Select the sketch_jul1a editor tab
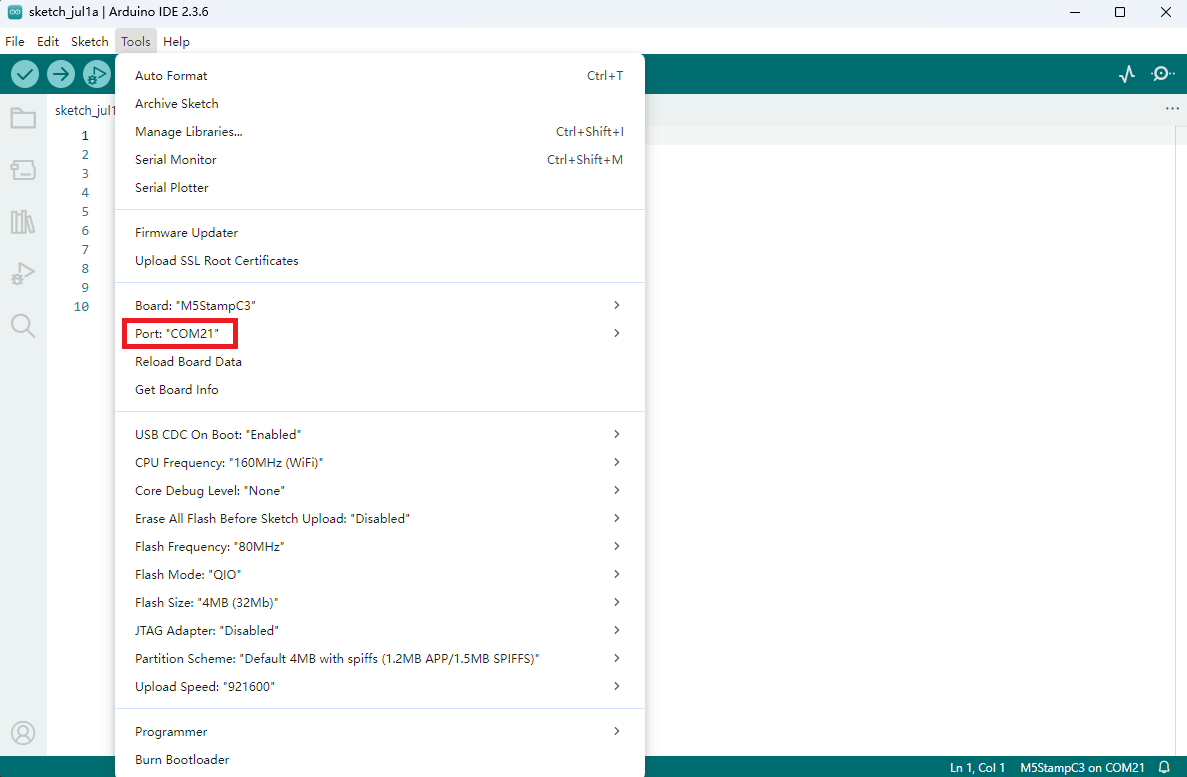This screenshot has width=1187, height=777. pos(83,110)
